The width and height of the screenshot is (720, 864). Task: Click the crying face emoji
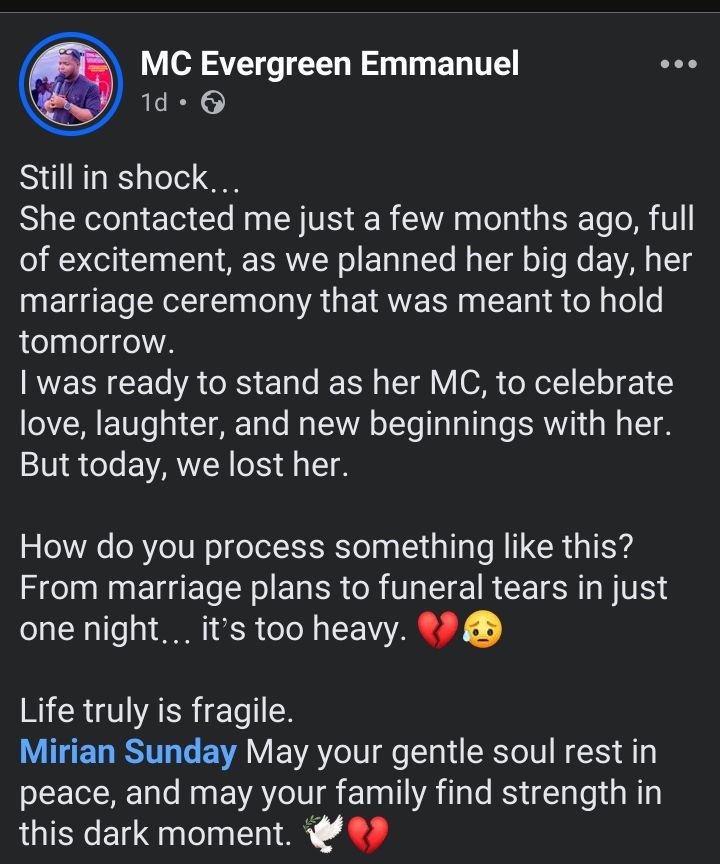click(x=480, y=630)
